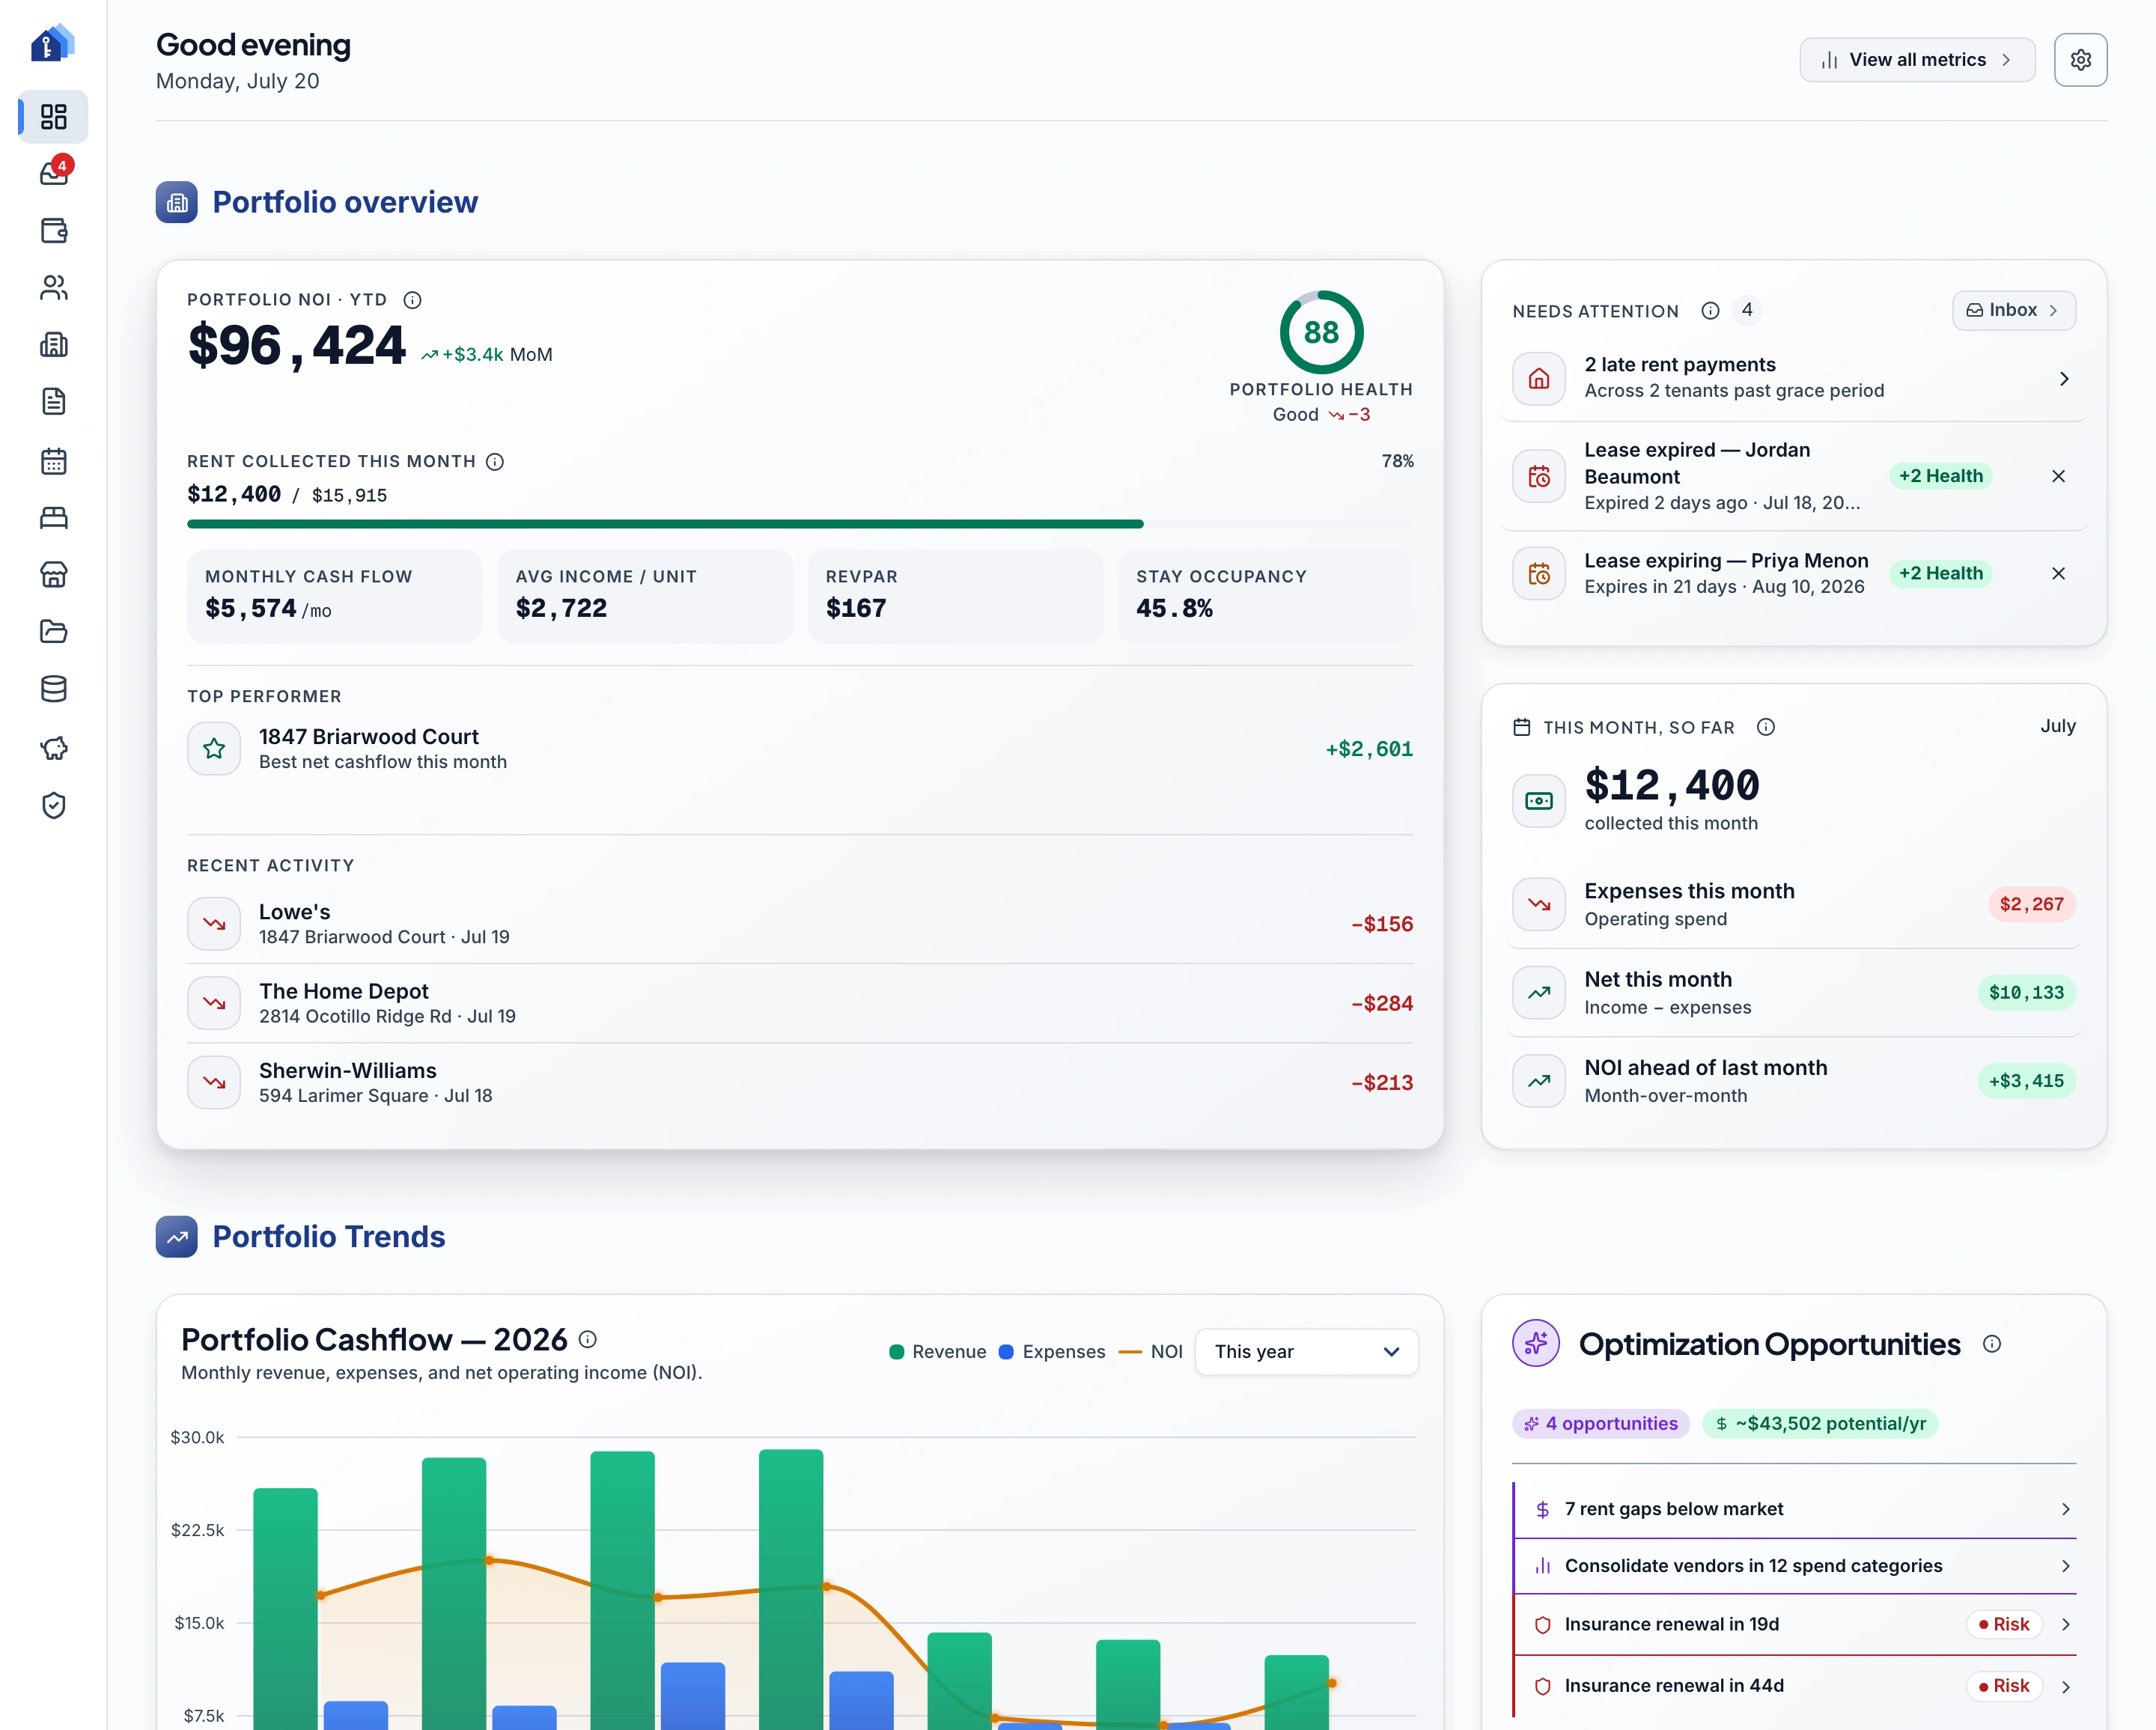
Task: Toggle Expenses series in chart legend
Action: [x=1052, y=1352]
